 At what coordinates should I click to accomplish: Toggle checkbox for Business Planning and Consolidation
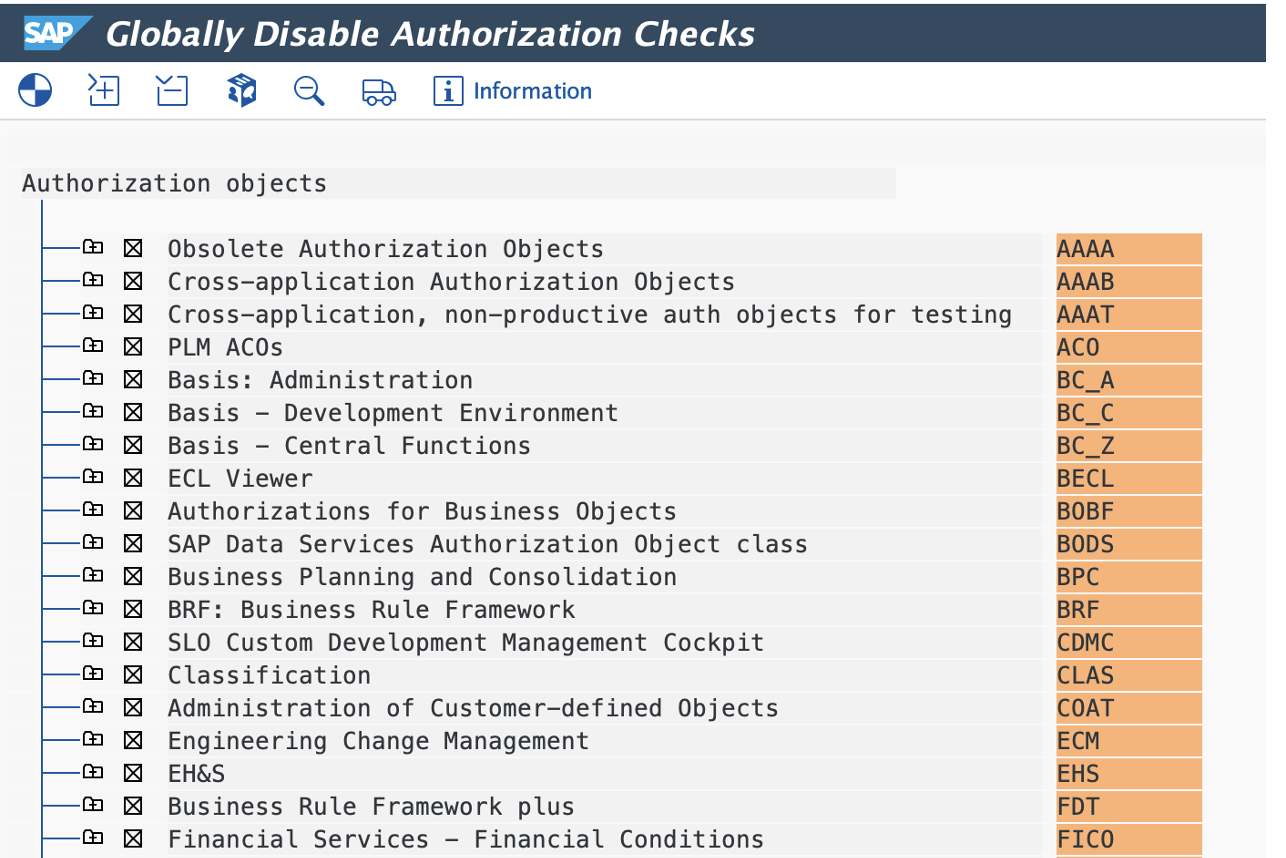(x=133, y=577)
